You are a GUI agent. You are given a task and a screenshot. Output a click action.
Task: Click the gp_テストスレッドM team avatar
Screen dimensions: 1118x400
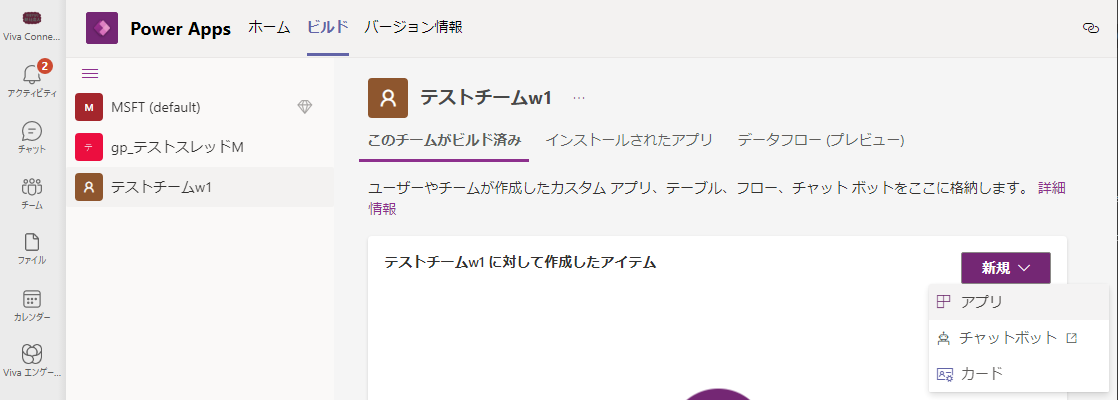click(89, 147)
